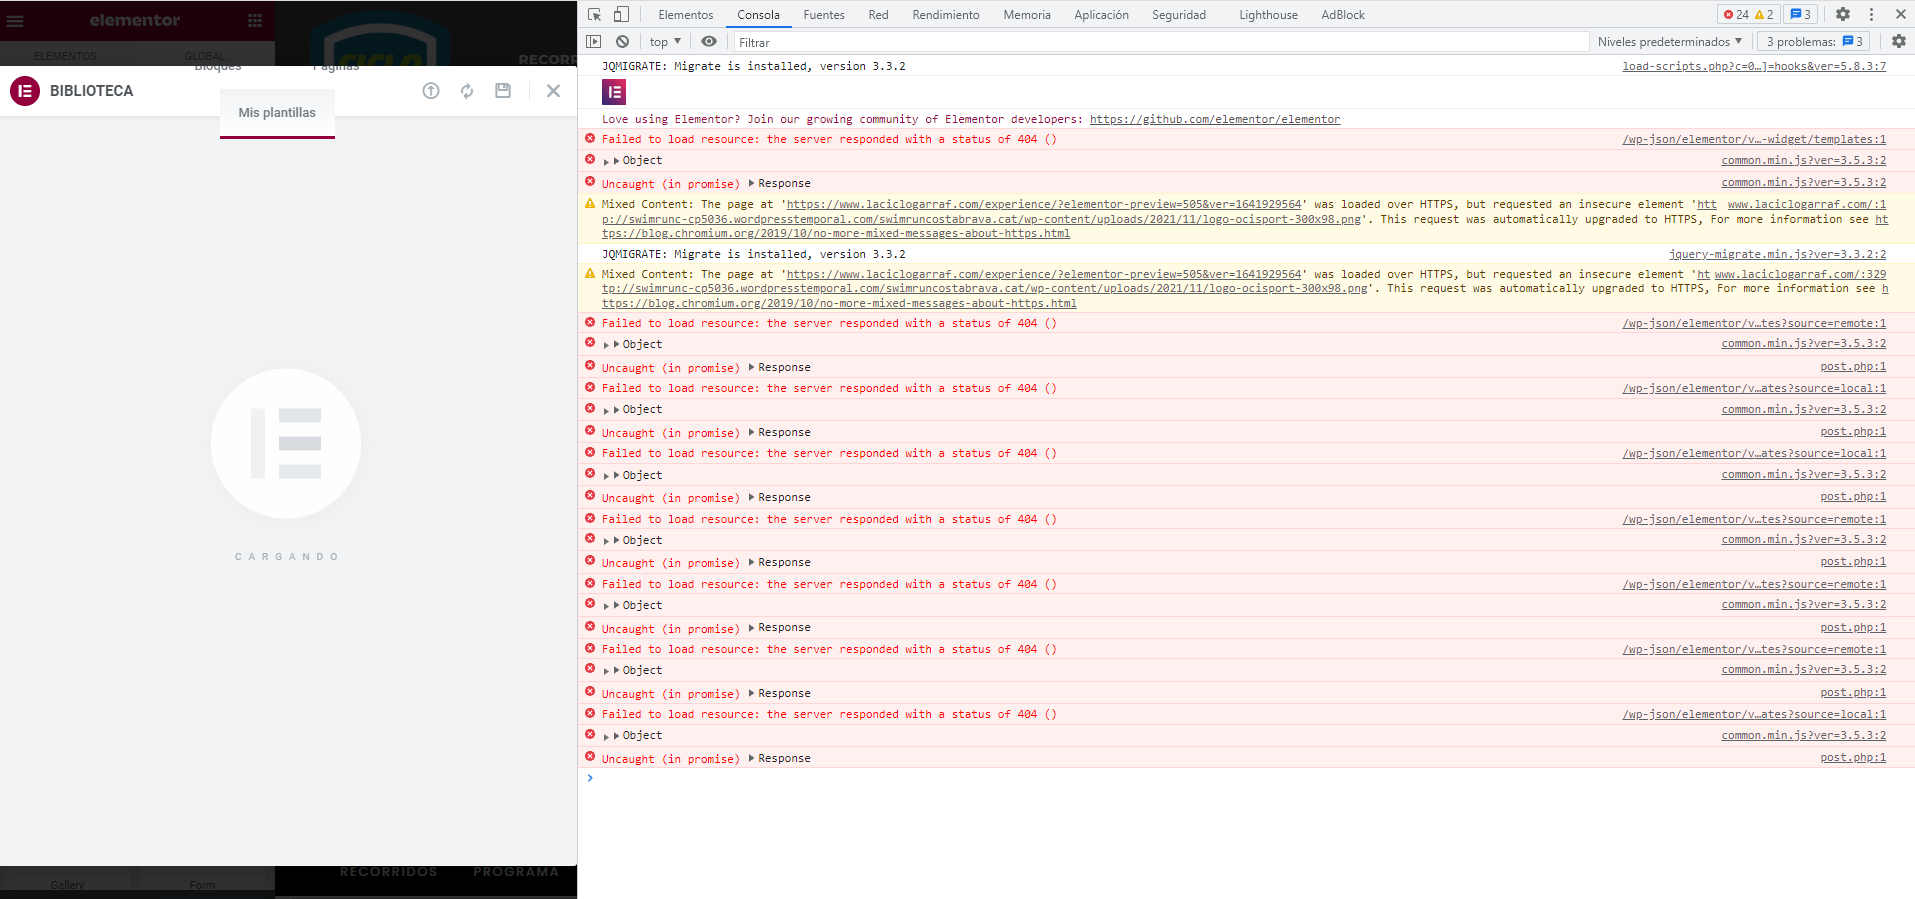Open the Rendimiento tab
This screenshot has width=1915, height=899.
click(x=946, y=15)
